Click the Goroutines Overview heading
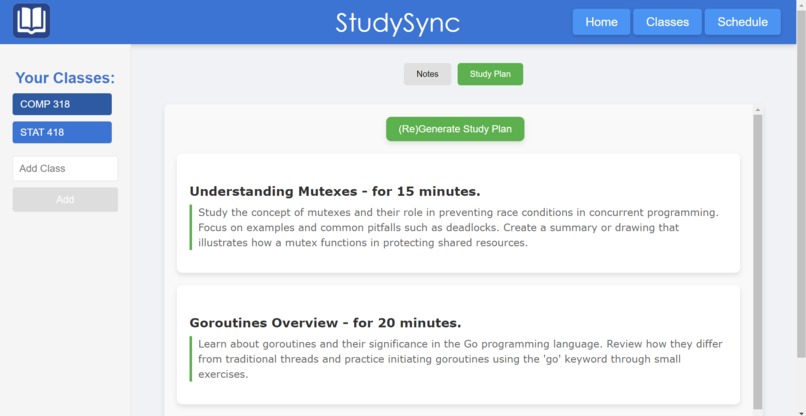Screen dimensions: 806x416 (x=325, y=323)
